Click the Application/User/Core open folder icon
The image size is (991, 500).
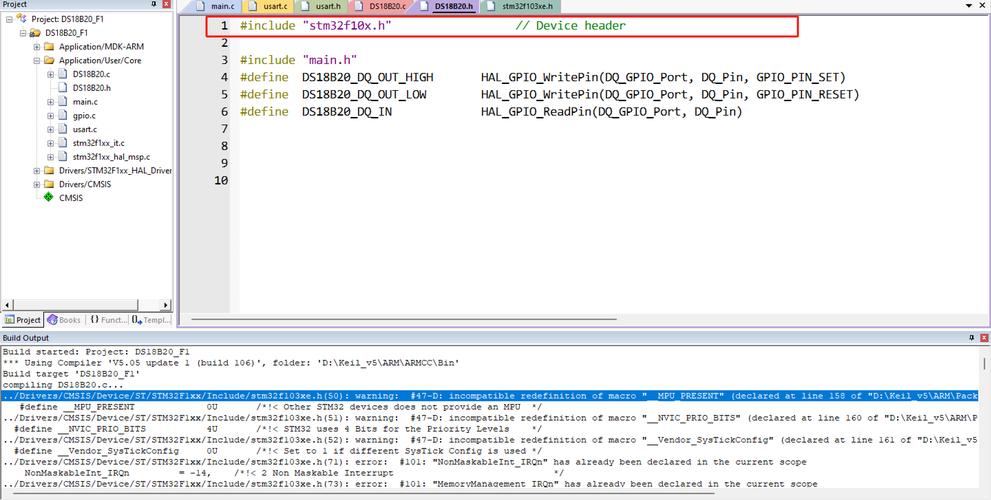[49, 61]
